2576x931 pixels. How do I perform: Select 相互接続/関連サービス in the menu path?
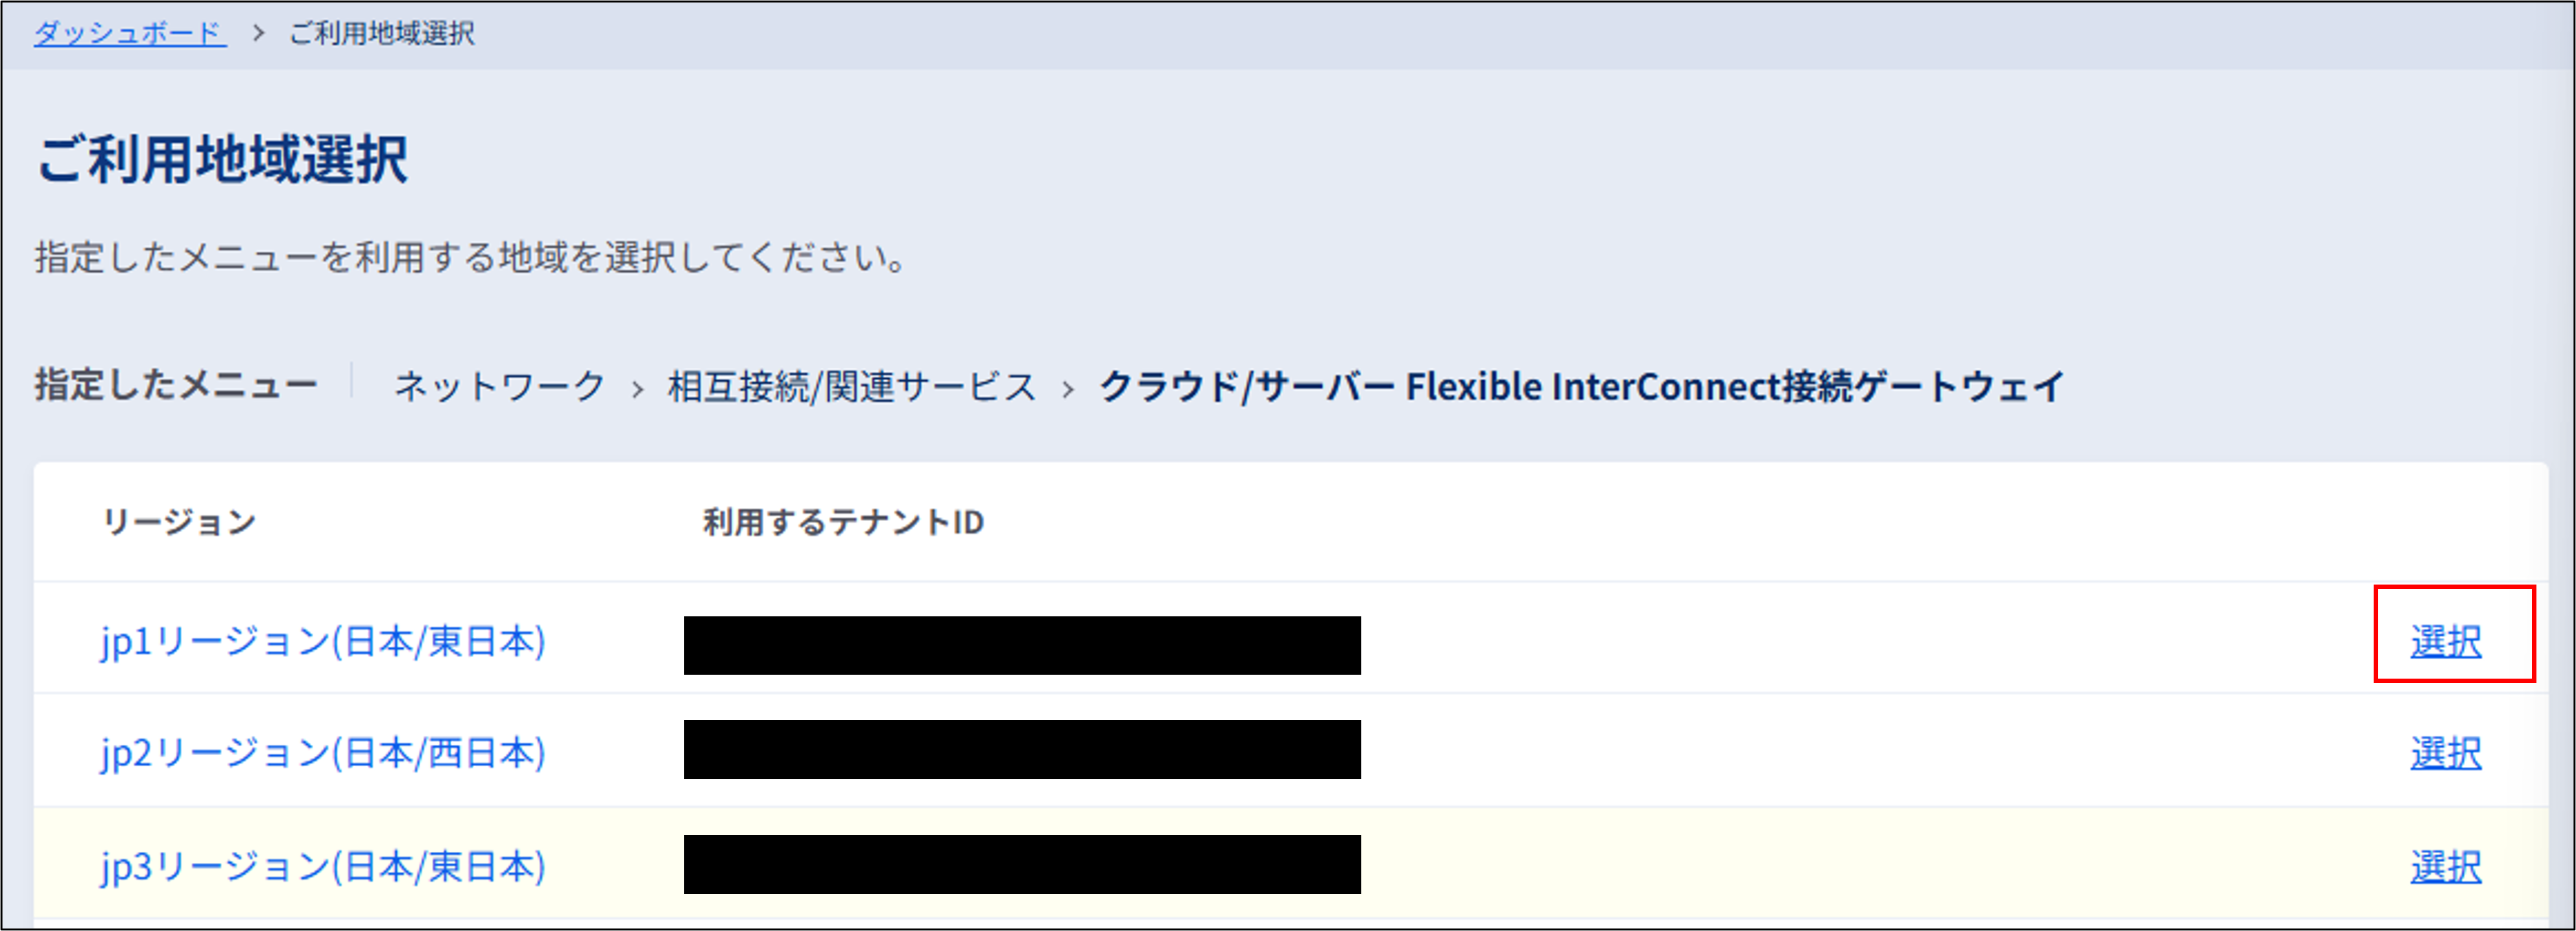tap(852, 386)
